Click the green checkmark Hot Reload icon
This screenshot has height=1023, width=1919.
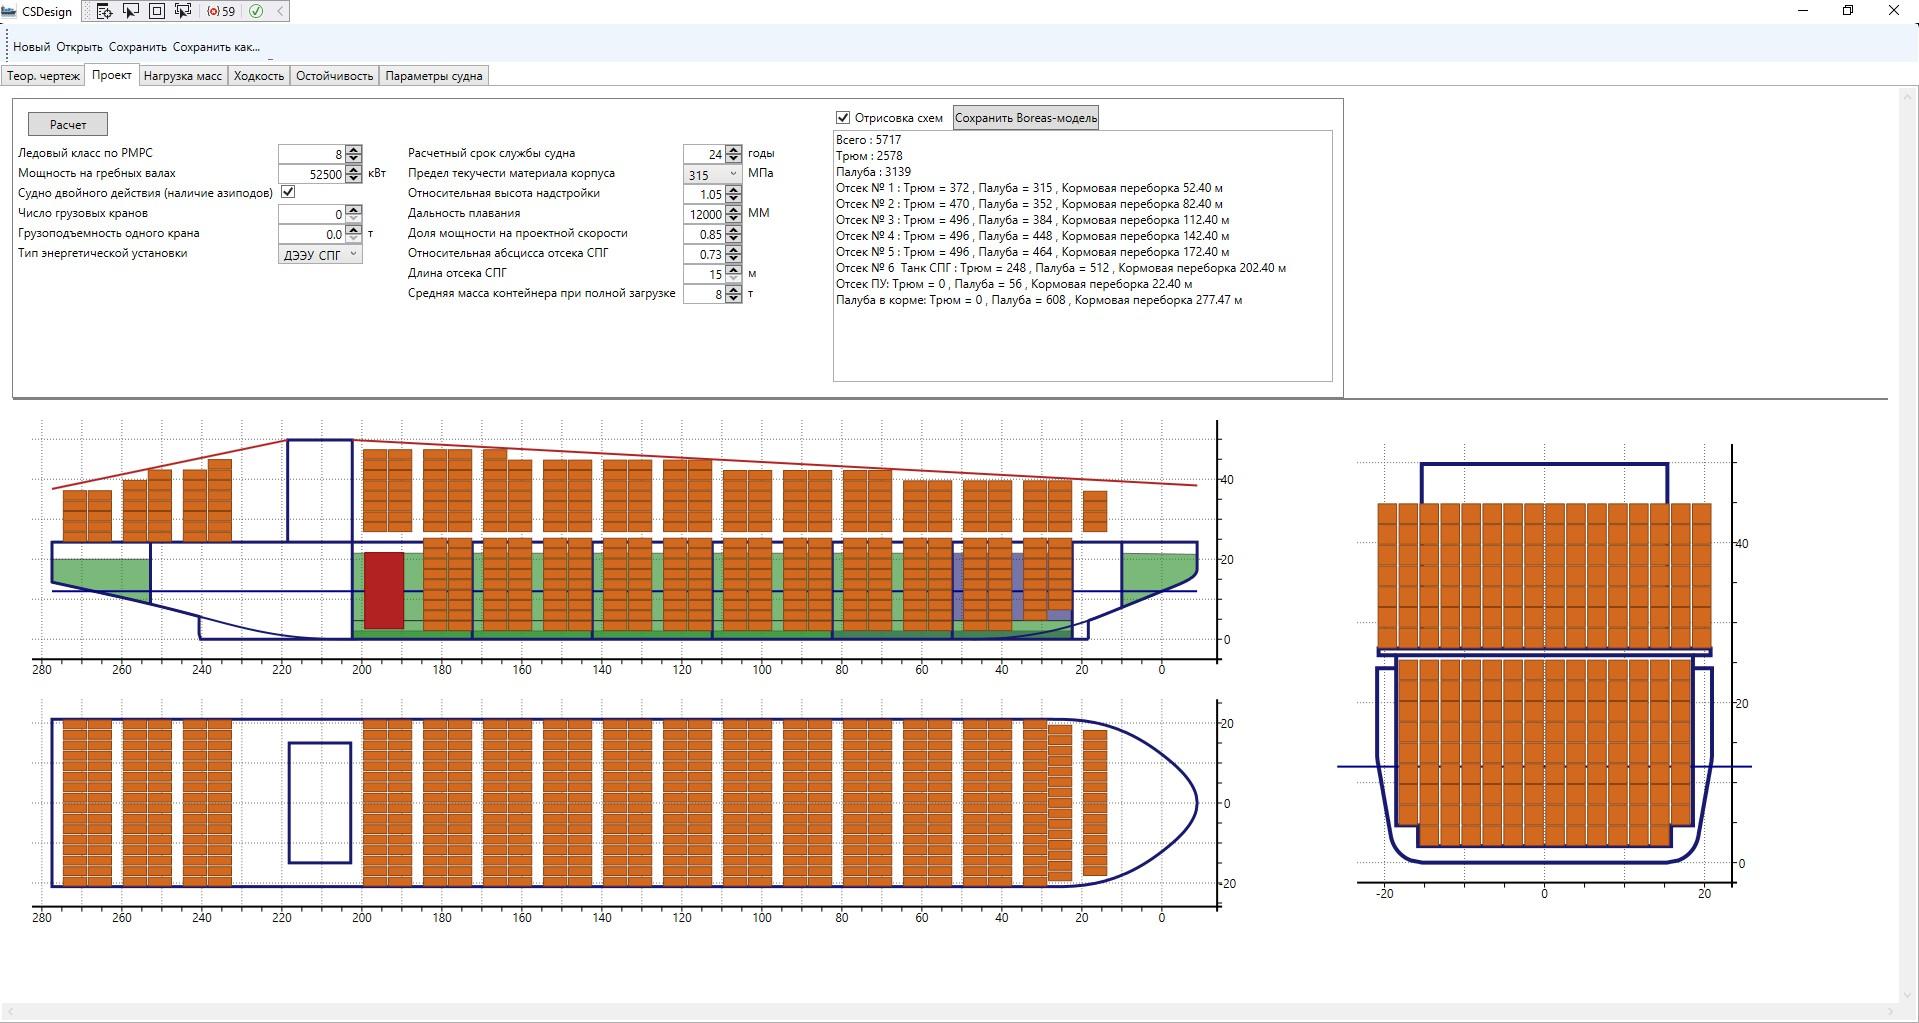256,11
